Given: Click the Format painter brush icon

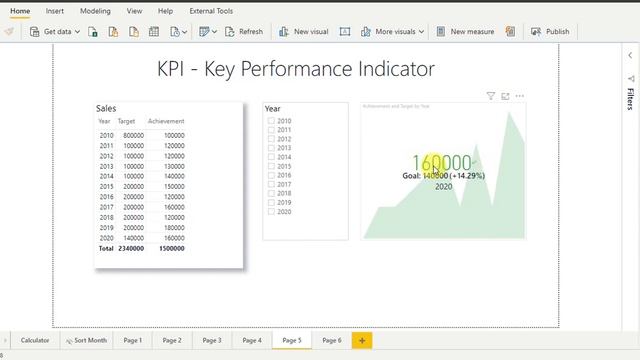Looking at the screenshot, I should [9, 31].
